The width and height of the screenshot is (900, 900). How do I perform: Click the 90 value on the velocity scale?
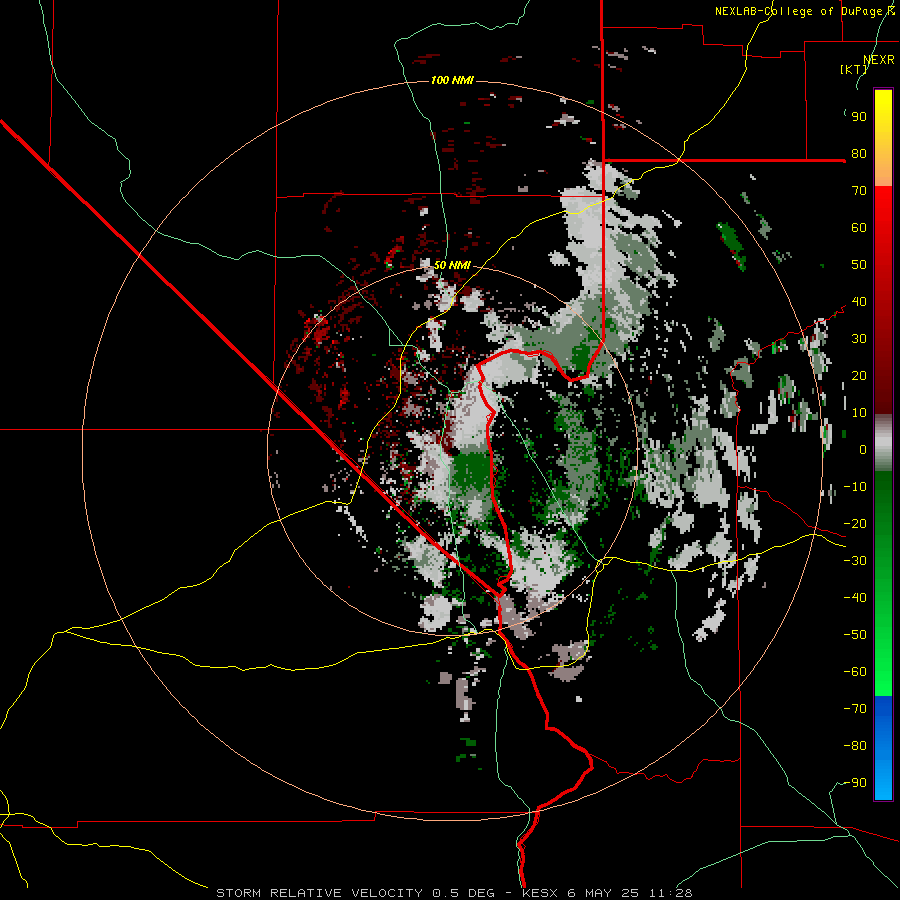pos(859,117)
